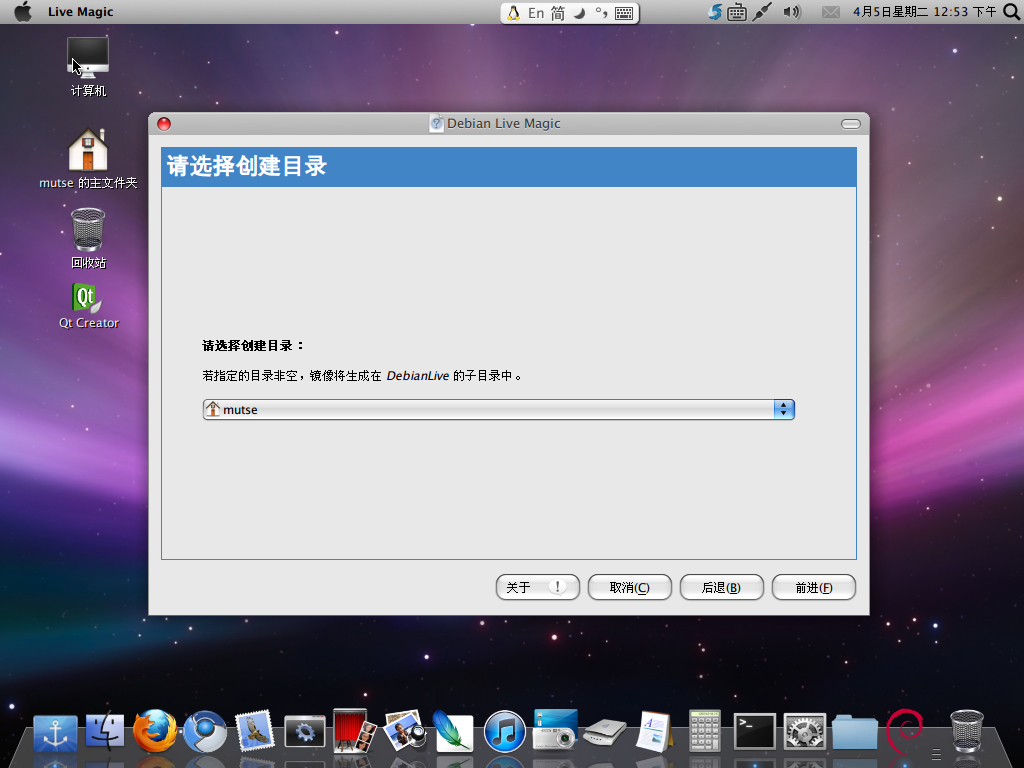Click the 关于 about button
Screen dimensions: 1024x768
(537, 587)
